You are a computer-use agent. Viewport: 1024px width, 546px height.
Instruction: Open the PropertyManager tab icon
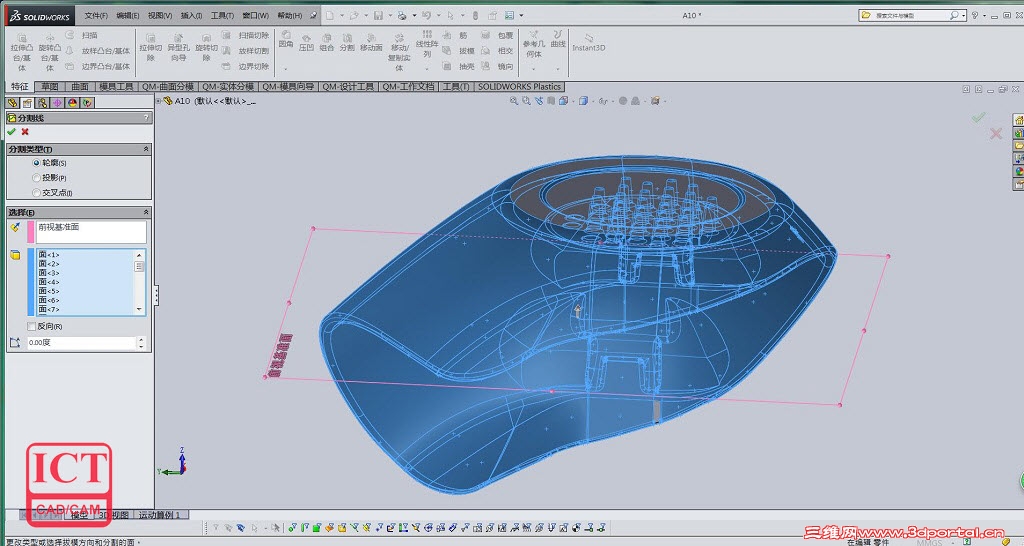27,102
